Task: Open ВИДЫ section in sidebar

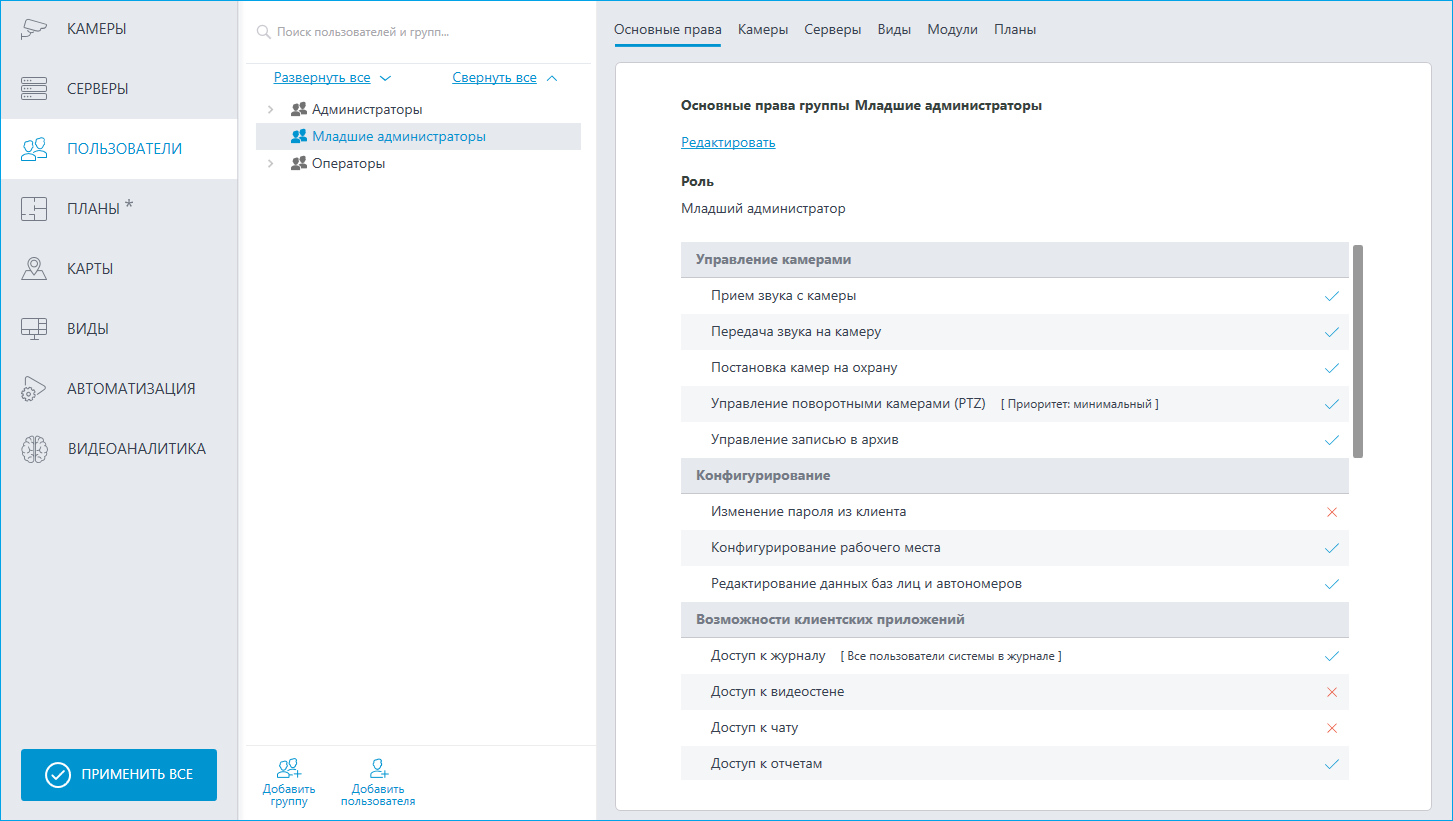Action: pos(119,329)
